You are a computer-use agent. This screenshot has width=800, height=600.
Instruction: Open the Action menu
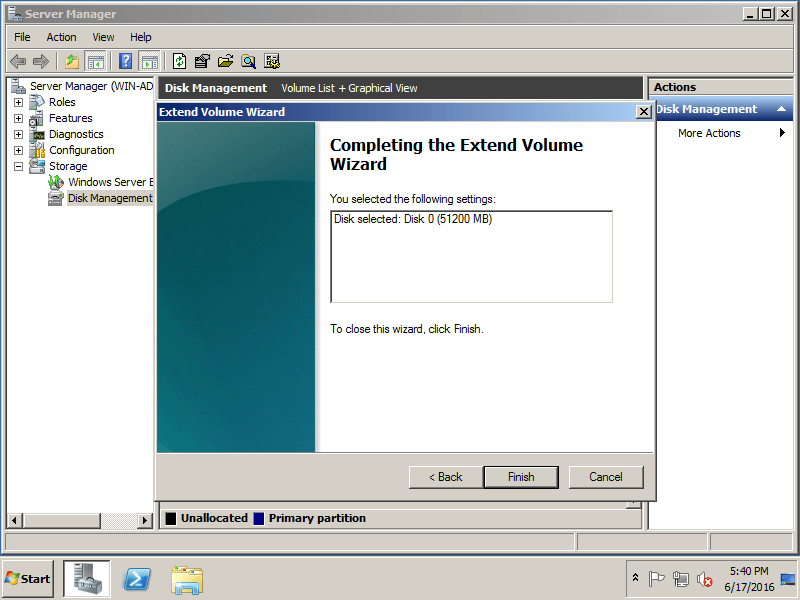61,37
